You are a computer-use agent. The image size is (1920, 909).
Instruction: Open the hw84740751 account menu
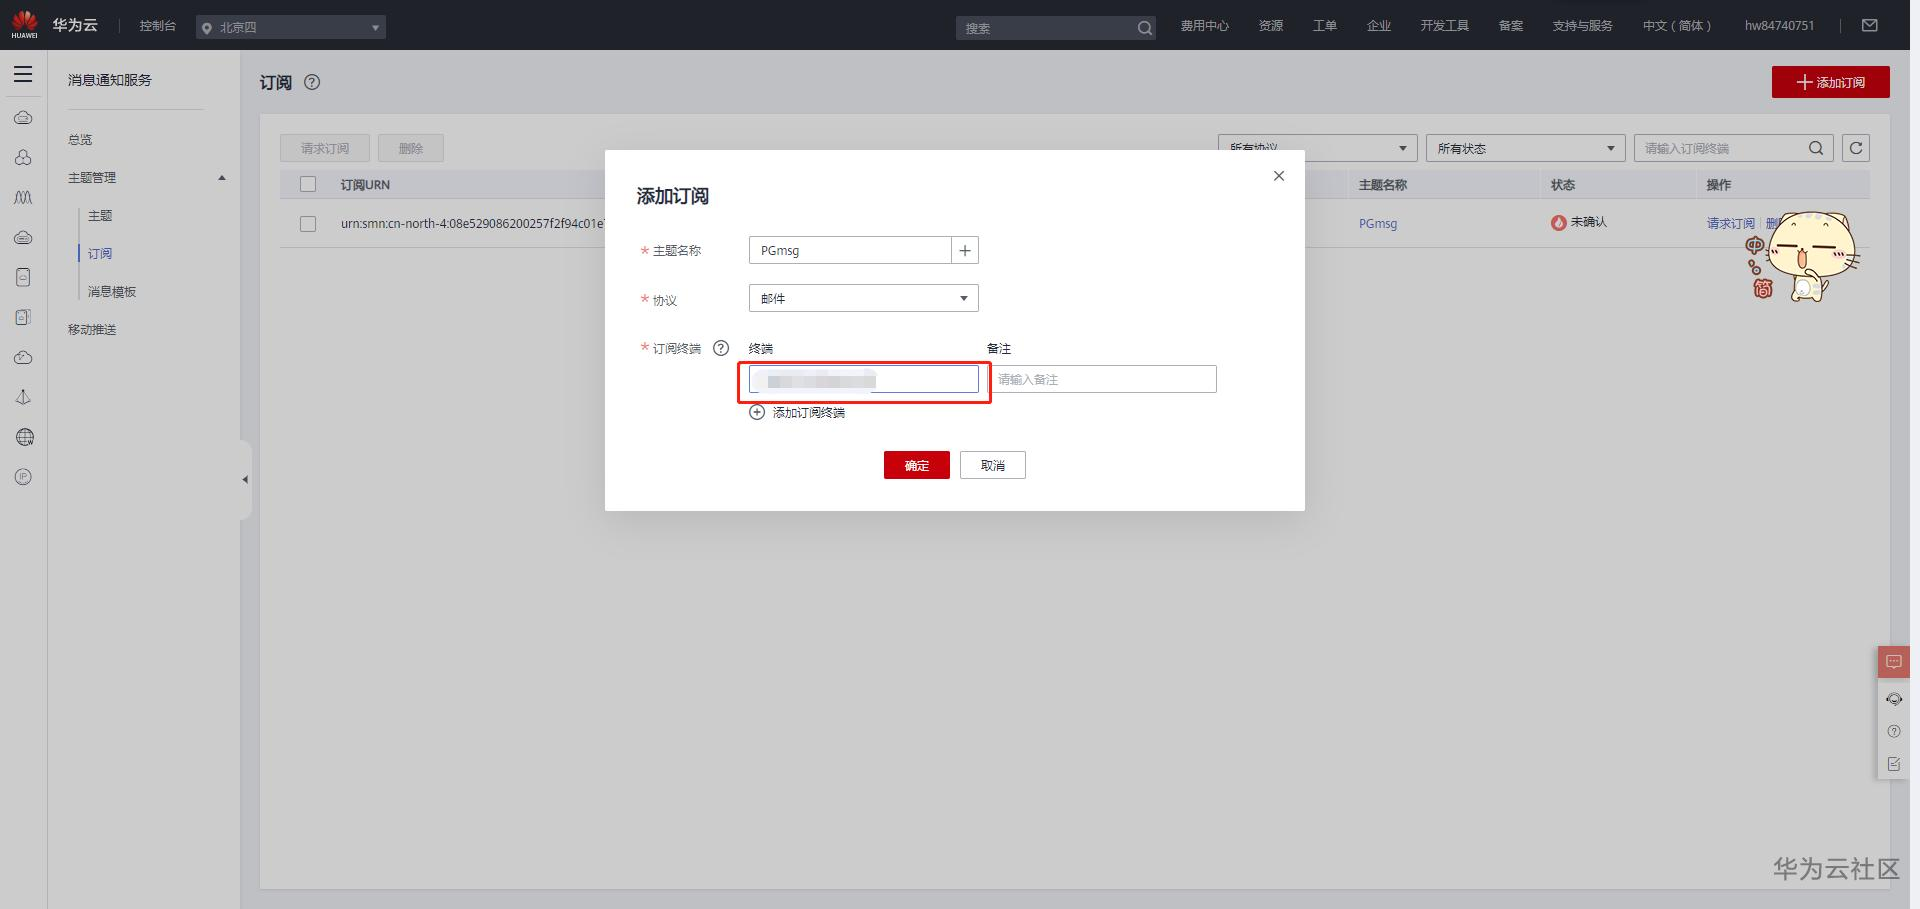point(1779,26)
